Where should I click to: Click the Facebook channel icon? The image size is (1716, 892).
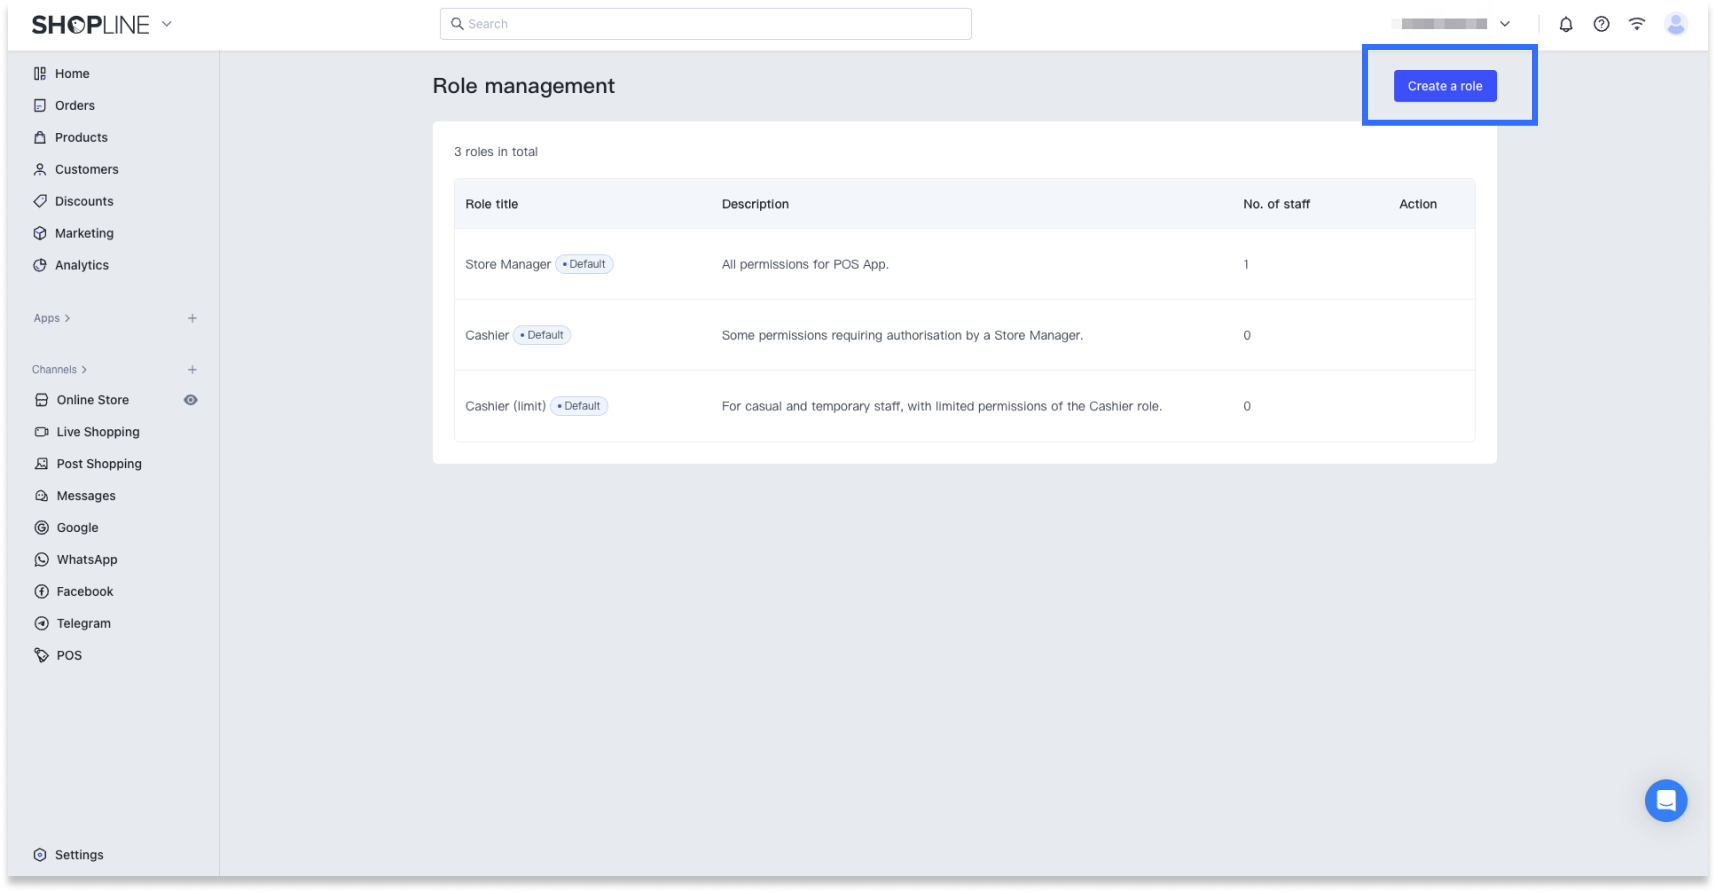coord(42,592)
